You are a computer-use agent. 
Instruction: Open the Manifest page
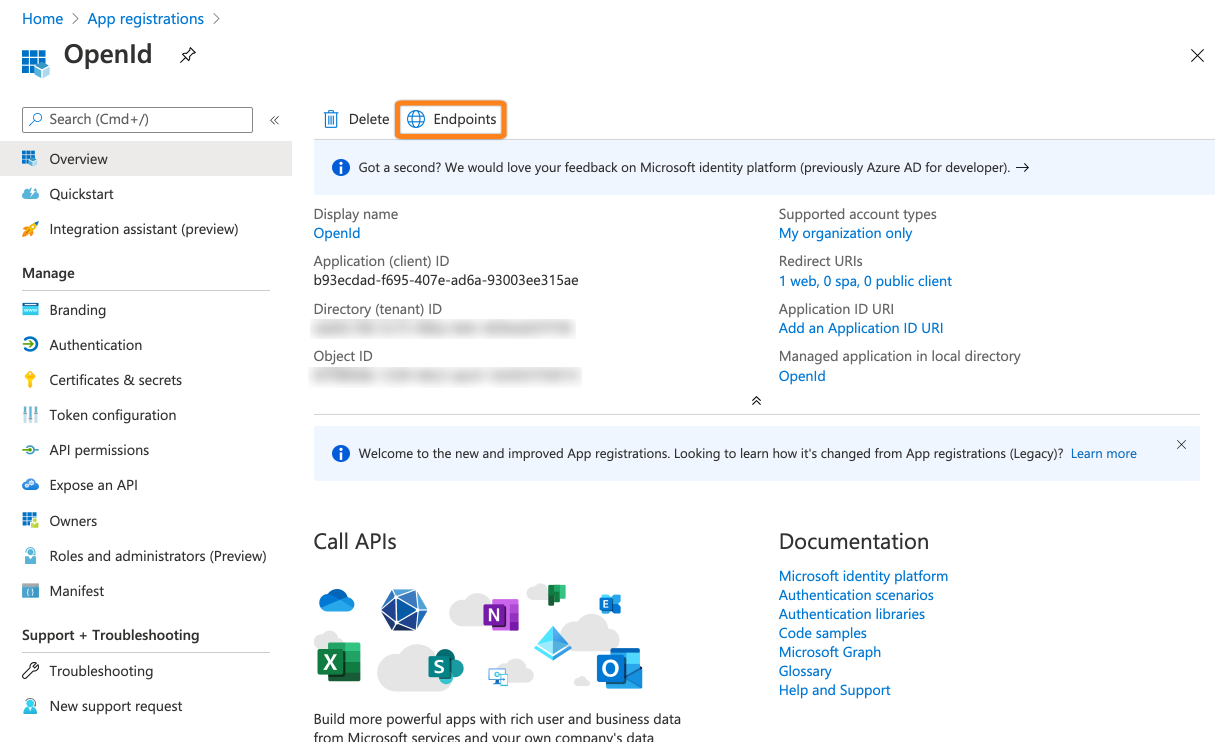(x=77, y=591)
